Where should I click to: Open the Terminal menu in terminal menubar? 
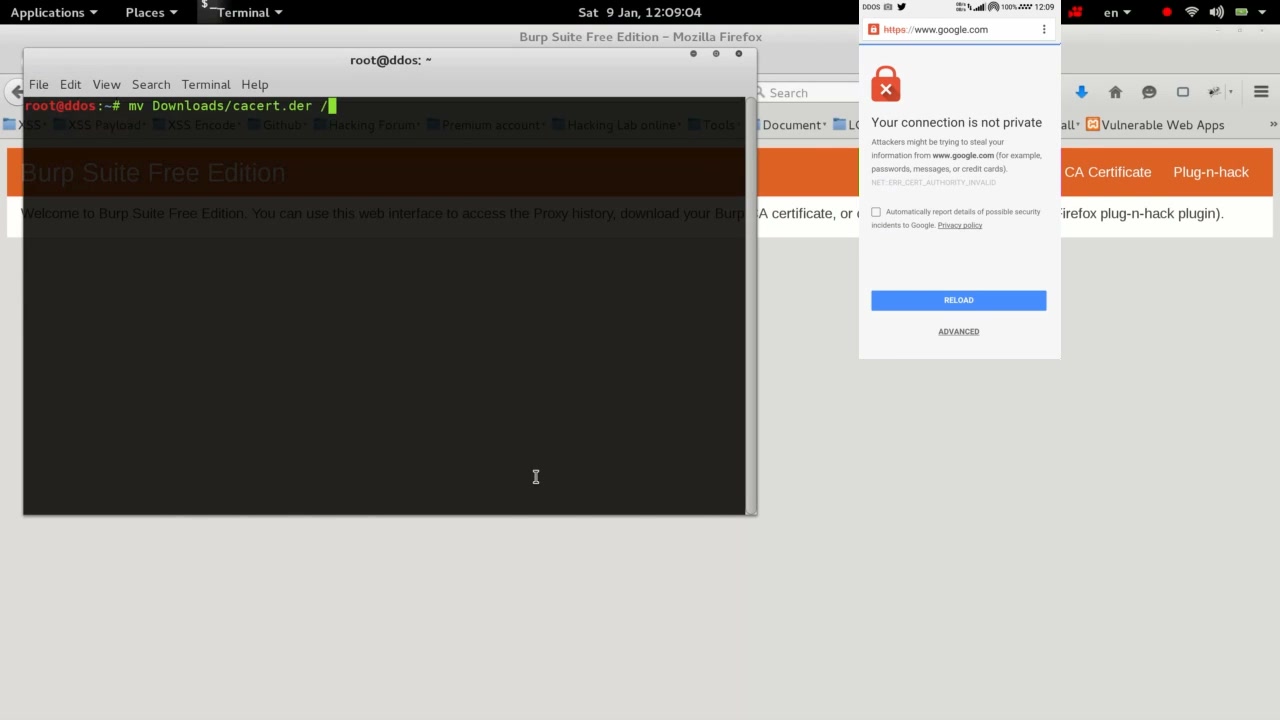[x=206, y=84]
